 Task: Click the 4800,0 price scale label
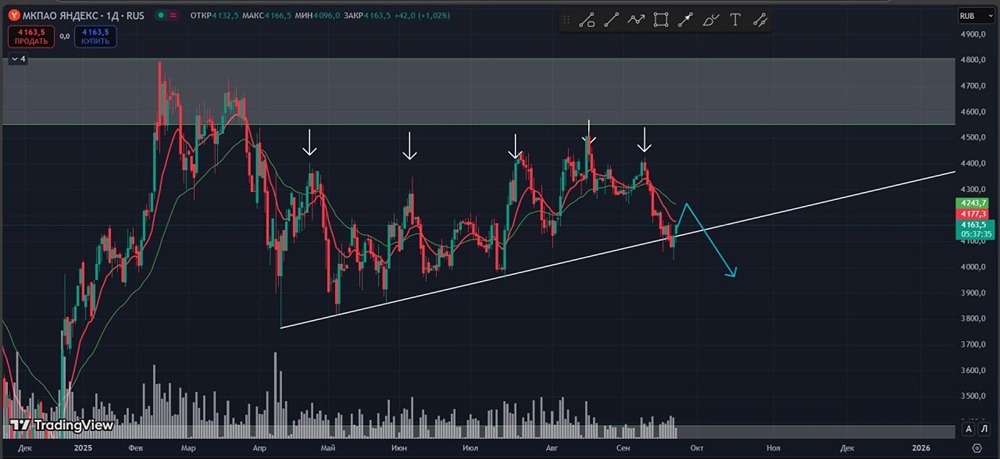click(x=973, y=60)
